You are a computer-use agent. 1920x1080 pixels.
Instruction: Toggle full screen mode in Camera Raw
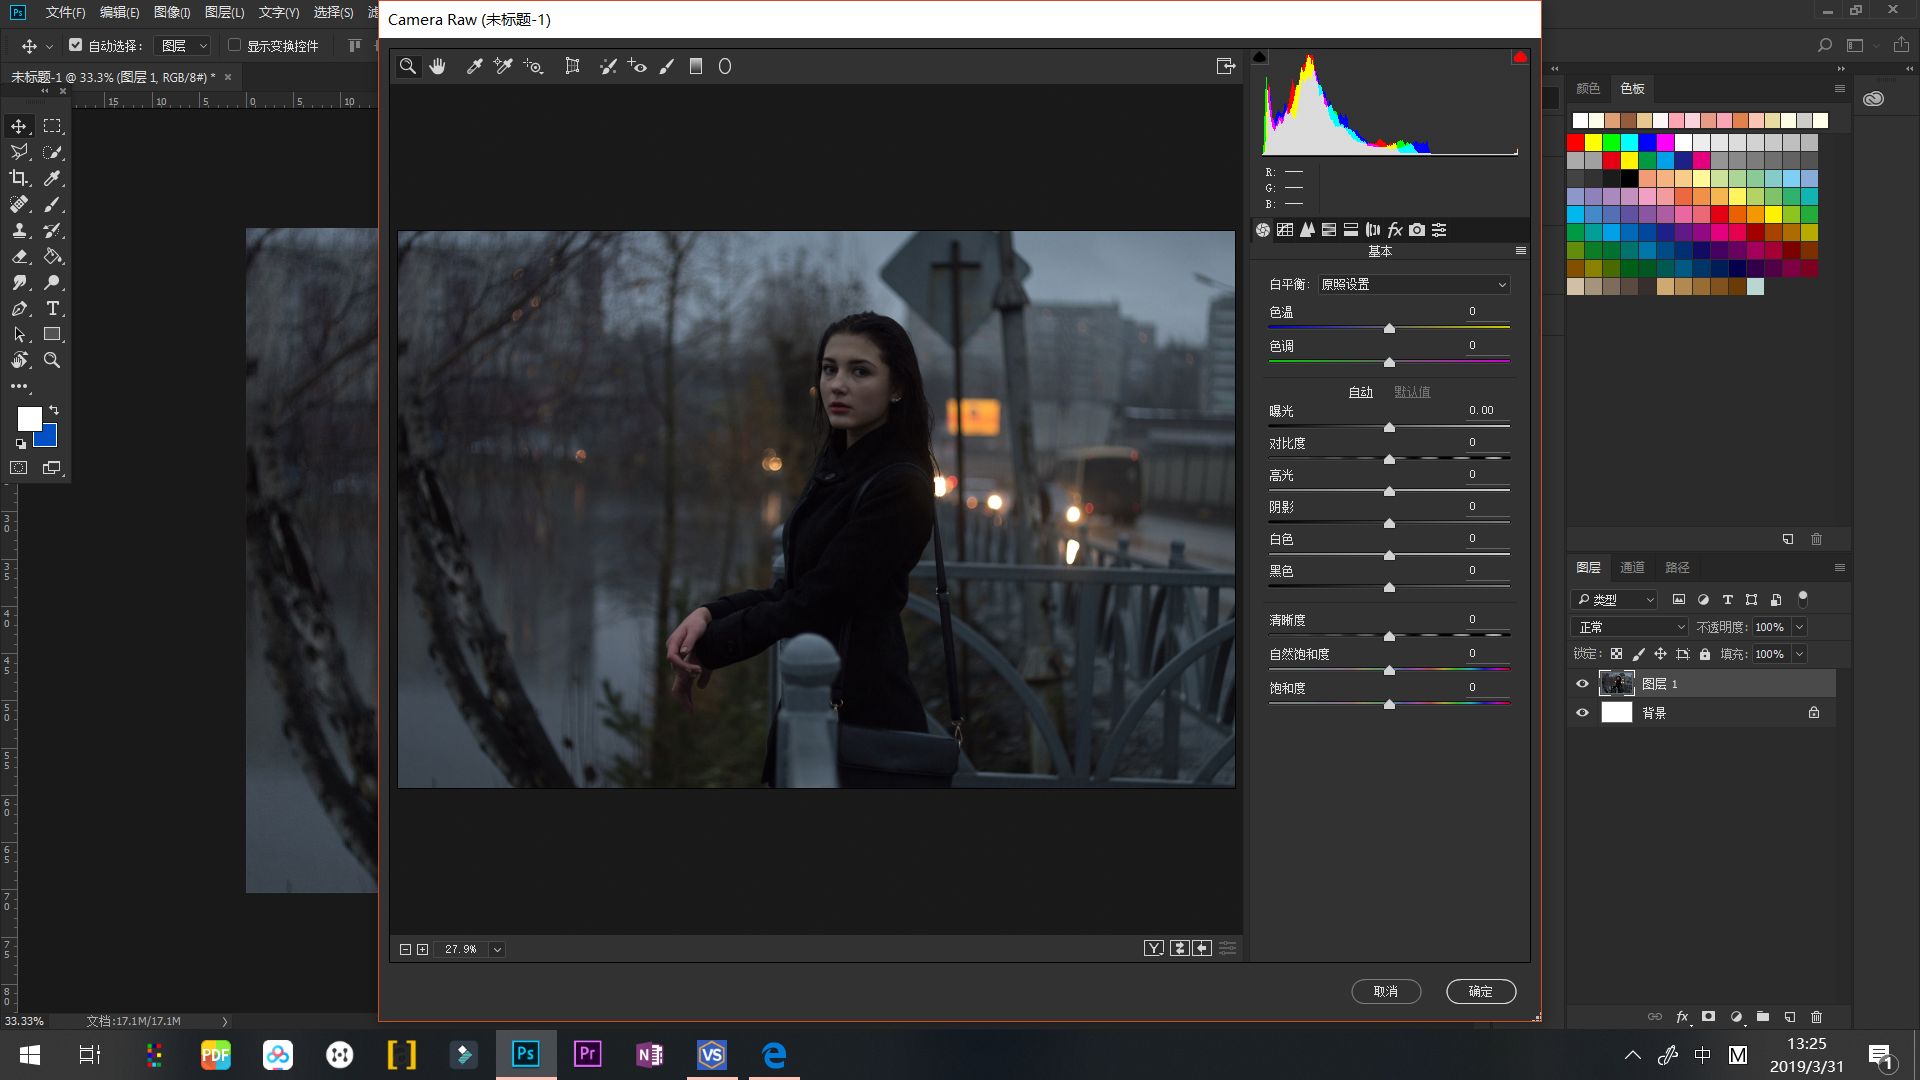(x=1226, y=66)
